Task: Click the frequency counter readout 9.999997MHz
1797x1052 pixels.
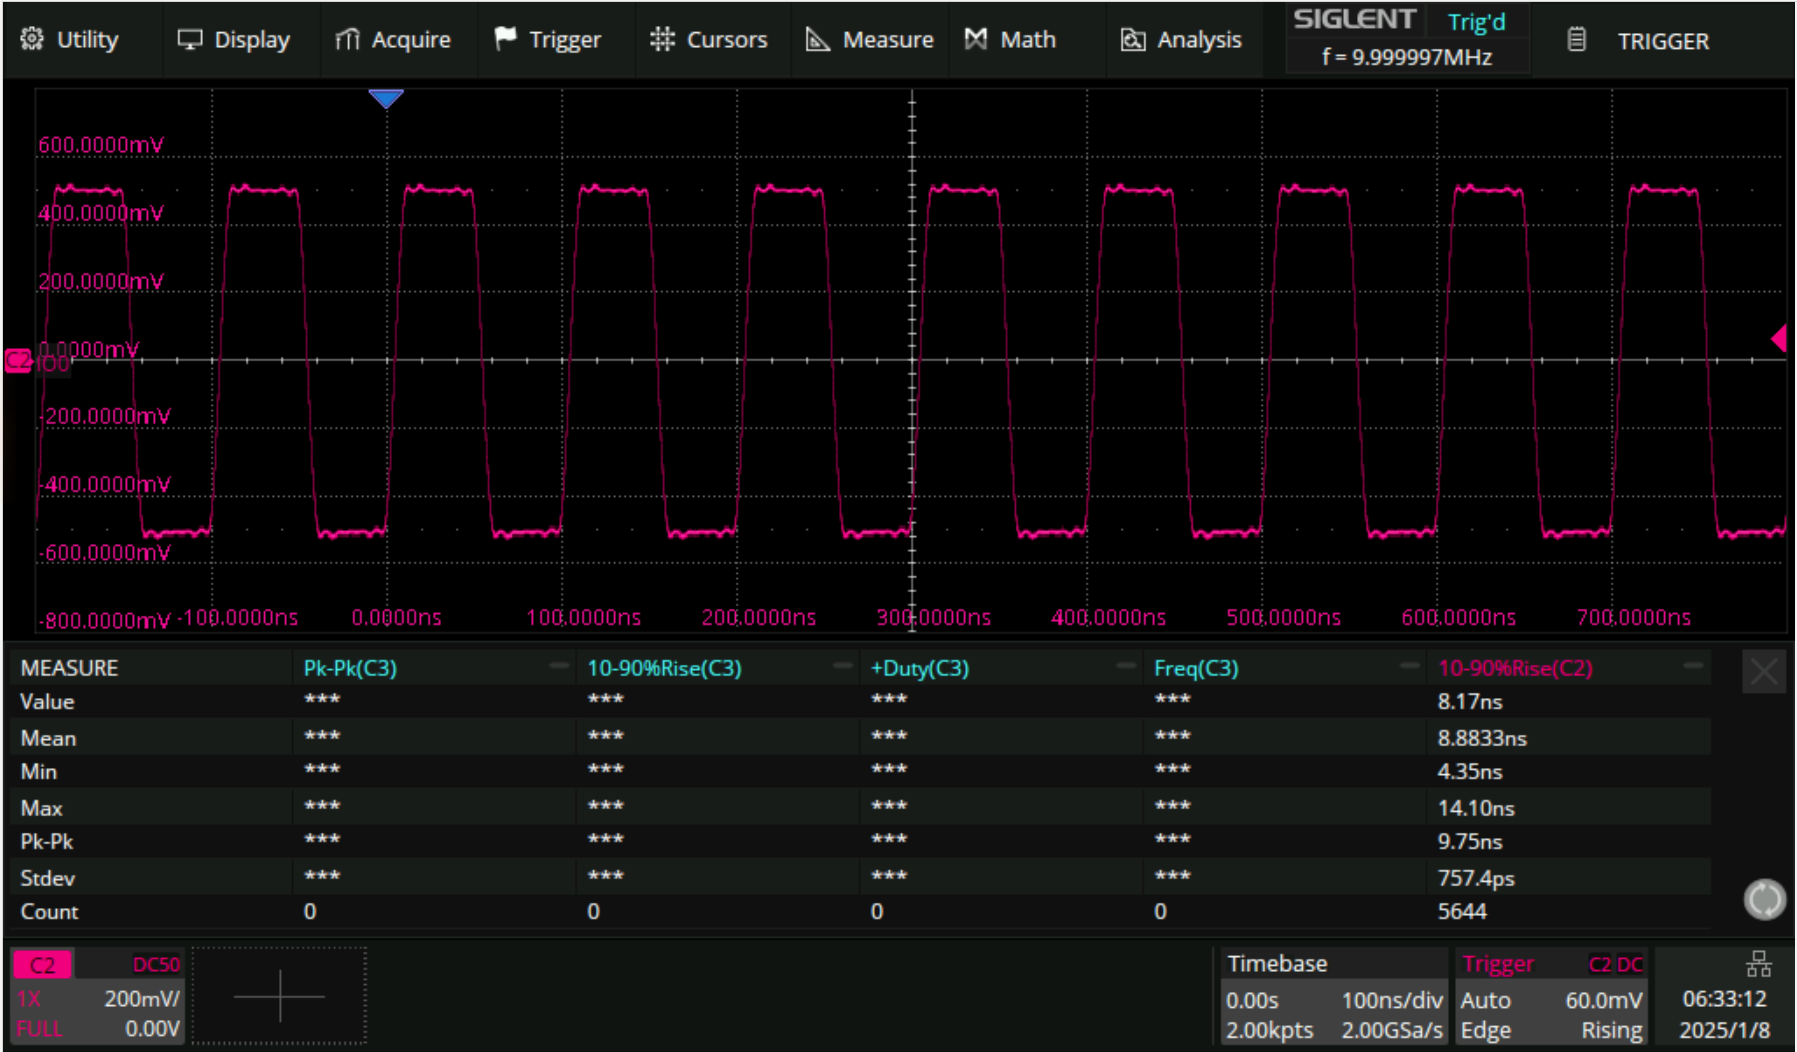Action: 1407,57
